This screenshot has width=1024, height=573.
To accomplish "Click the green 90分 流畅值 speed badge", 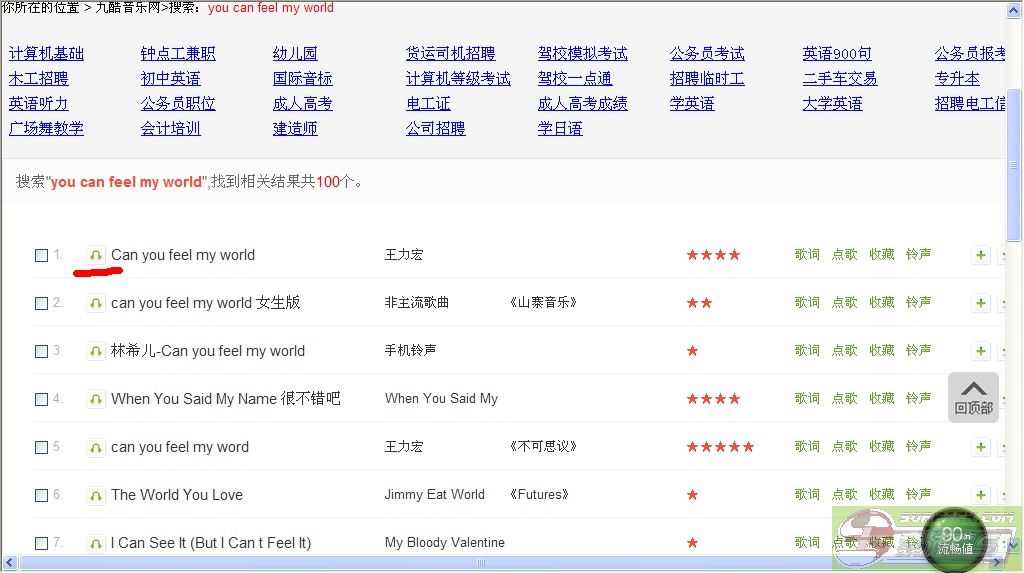I will coord(957,540).
